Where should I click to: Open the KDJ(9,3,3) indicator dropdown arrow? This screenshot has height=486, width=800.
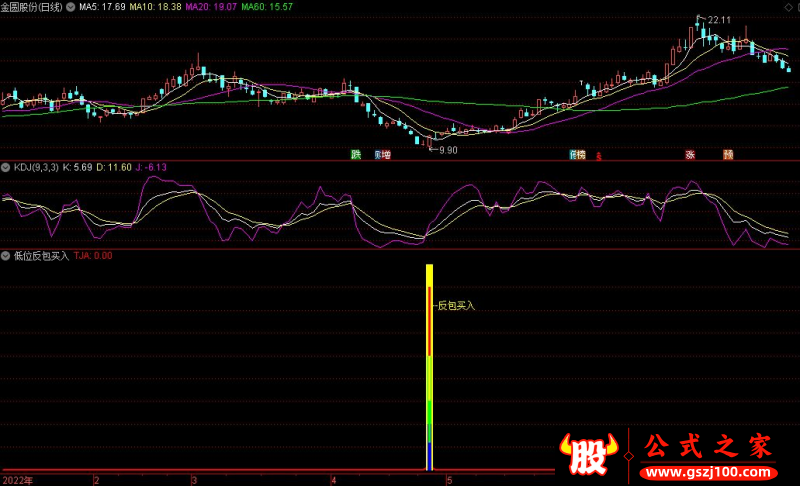6,167
